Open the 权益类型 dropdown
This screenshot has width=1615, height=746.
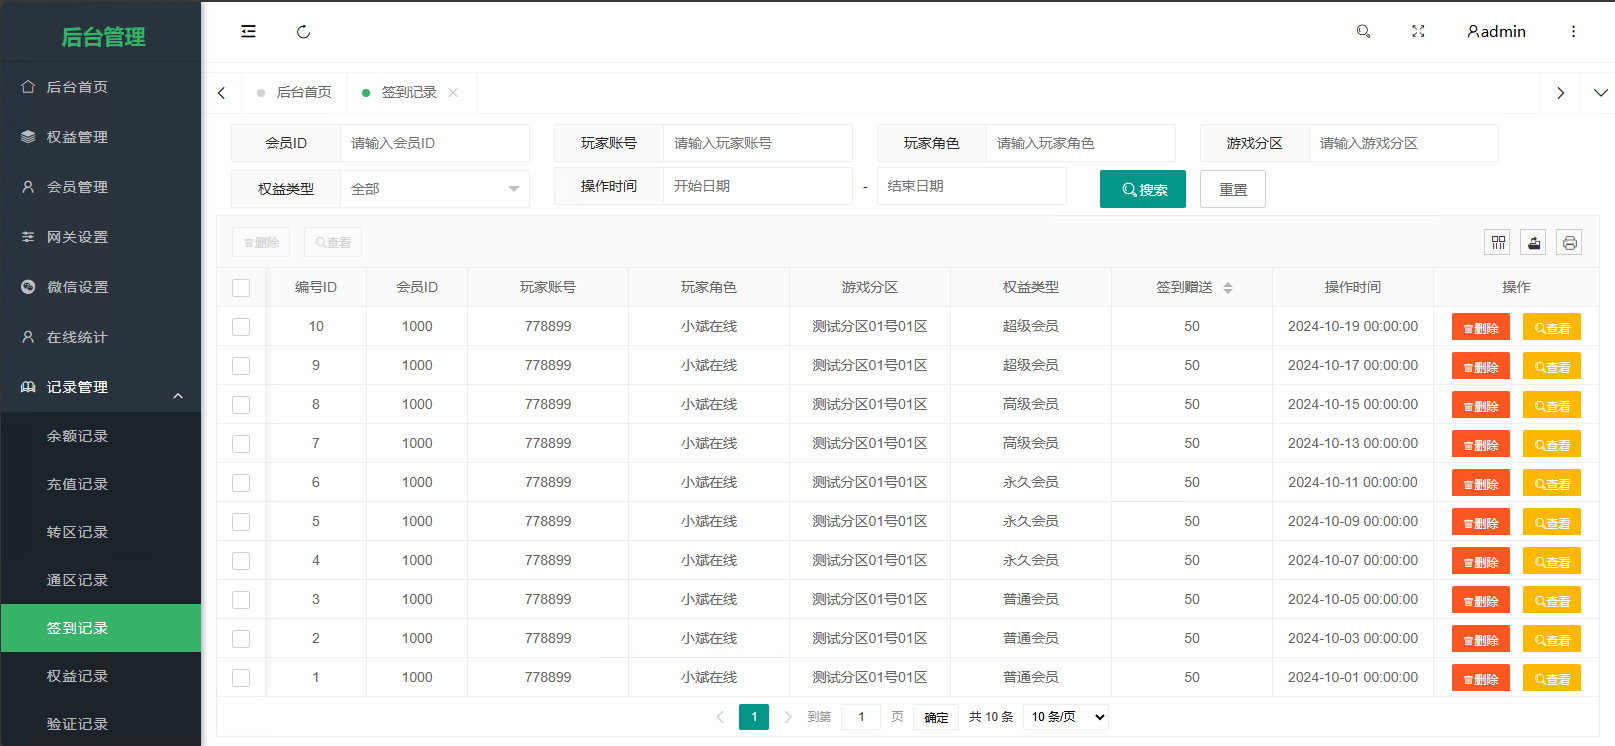(x=435, y=189)
